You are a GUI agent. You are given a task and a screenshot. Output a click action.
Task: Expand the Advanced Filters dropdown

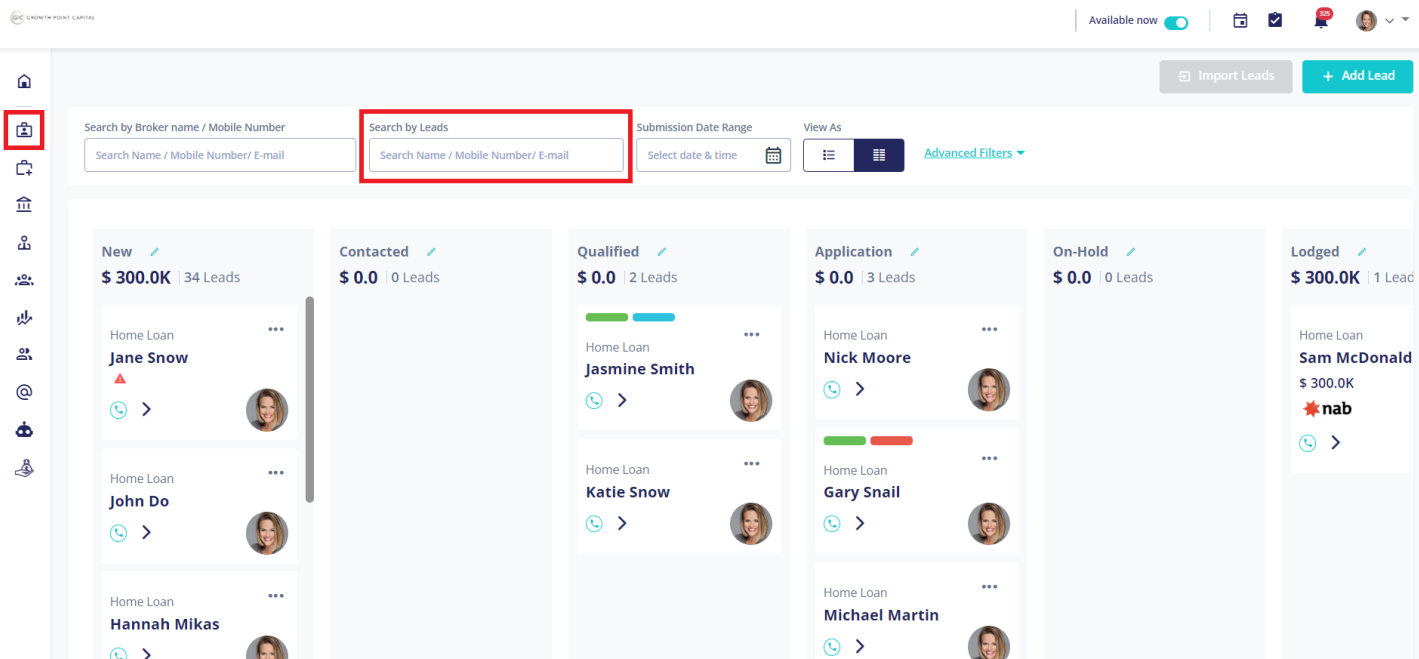click(x=975, y=153)
